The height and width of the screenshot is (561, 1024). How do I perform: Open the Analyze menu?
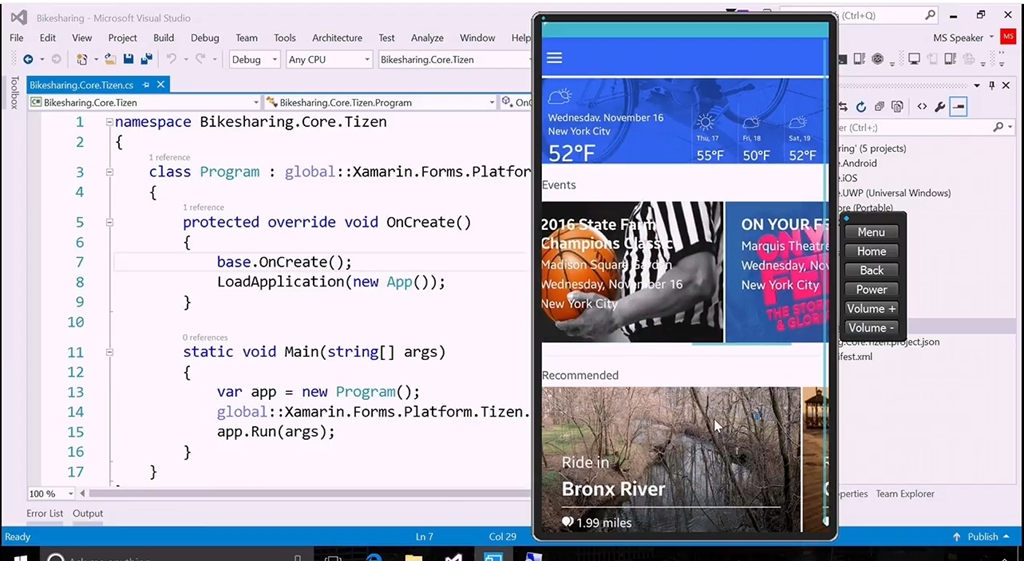[x=427, y=38]
